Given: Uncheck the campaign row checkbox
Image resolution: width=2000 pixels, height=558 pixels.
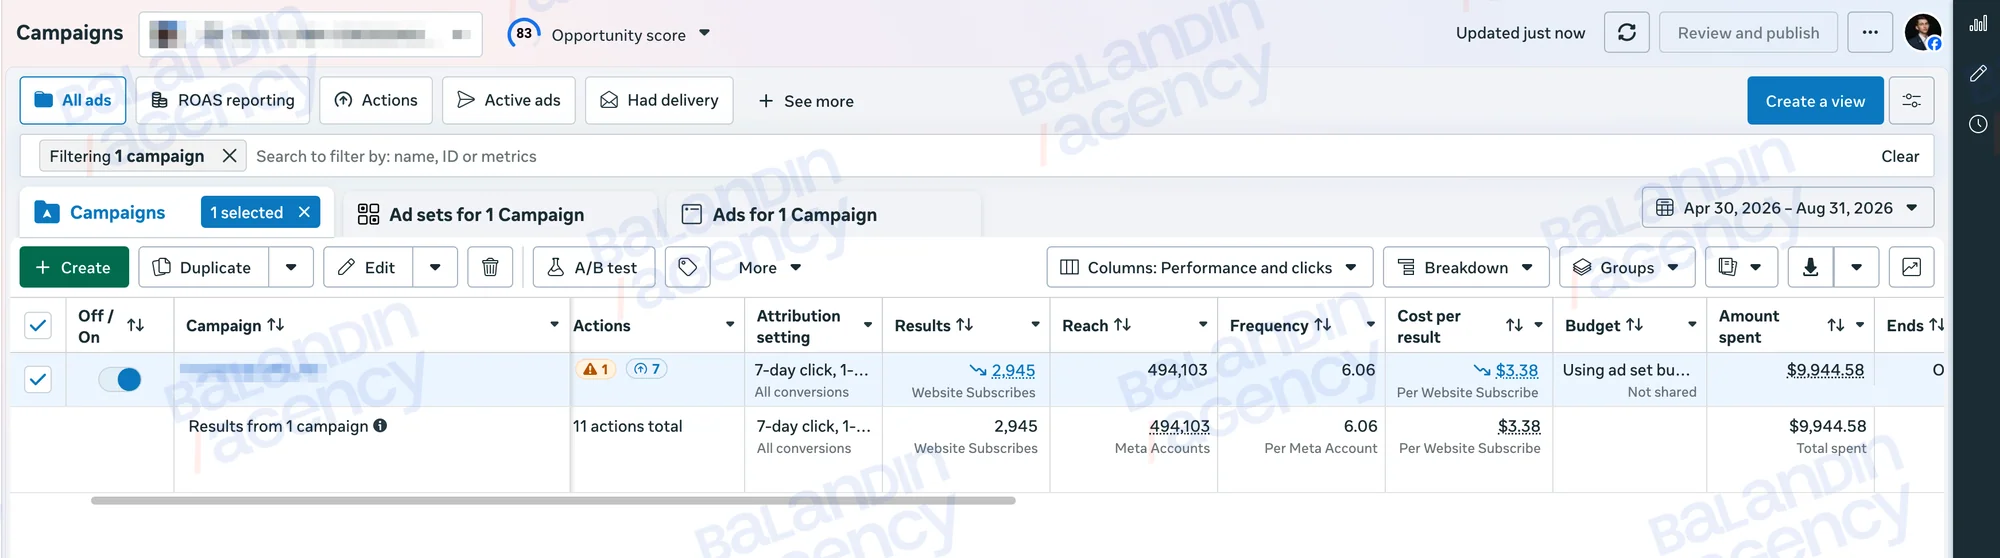Looking at the screenshot, I should [38, 380].
